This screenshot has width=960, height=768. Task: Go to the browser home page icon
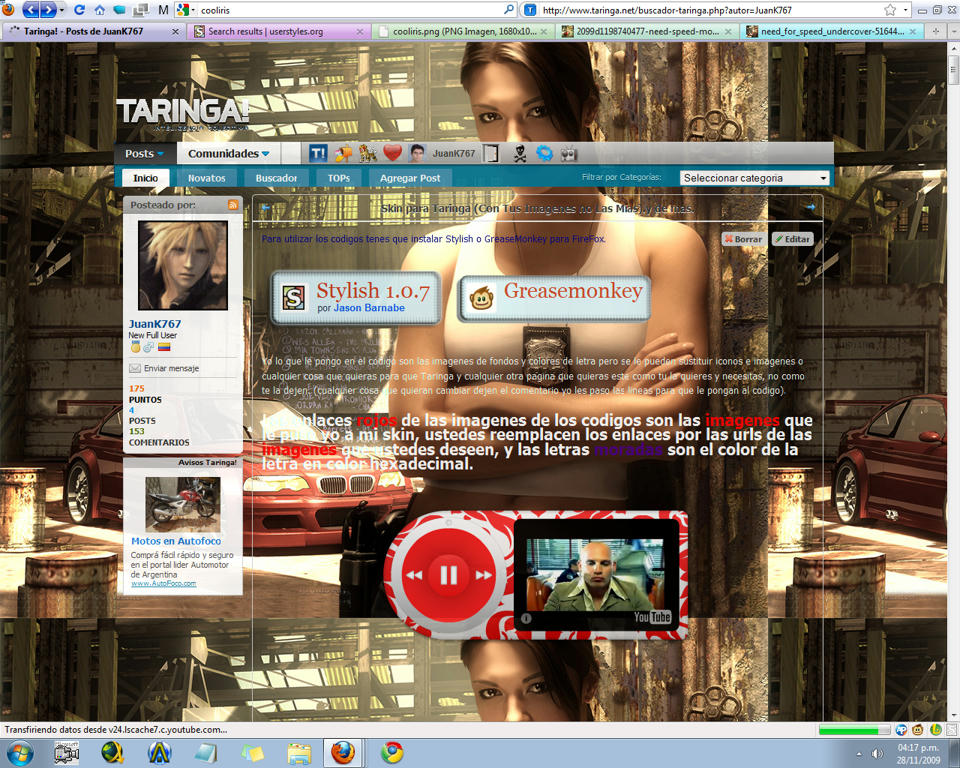point(99,10)
